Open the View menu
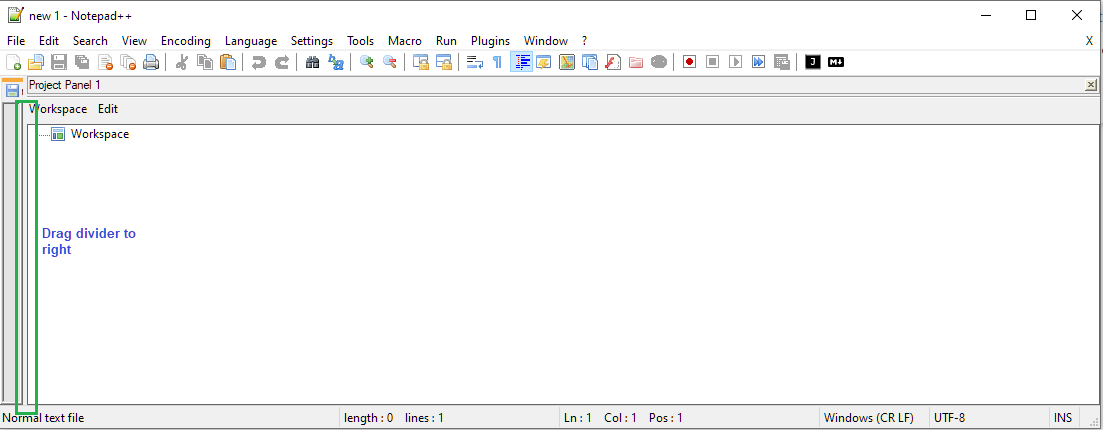The height and width of the screenshot is (430, 1103). [134, 41]
